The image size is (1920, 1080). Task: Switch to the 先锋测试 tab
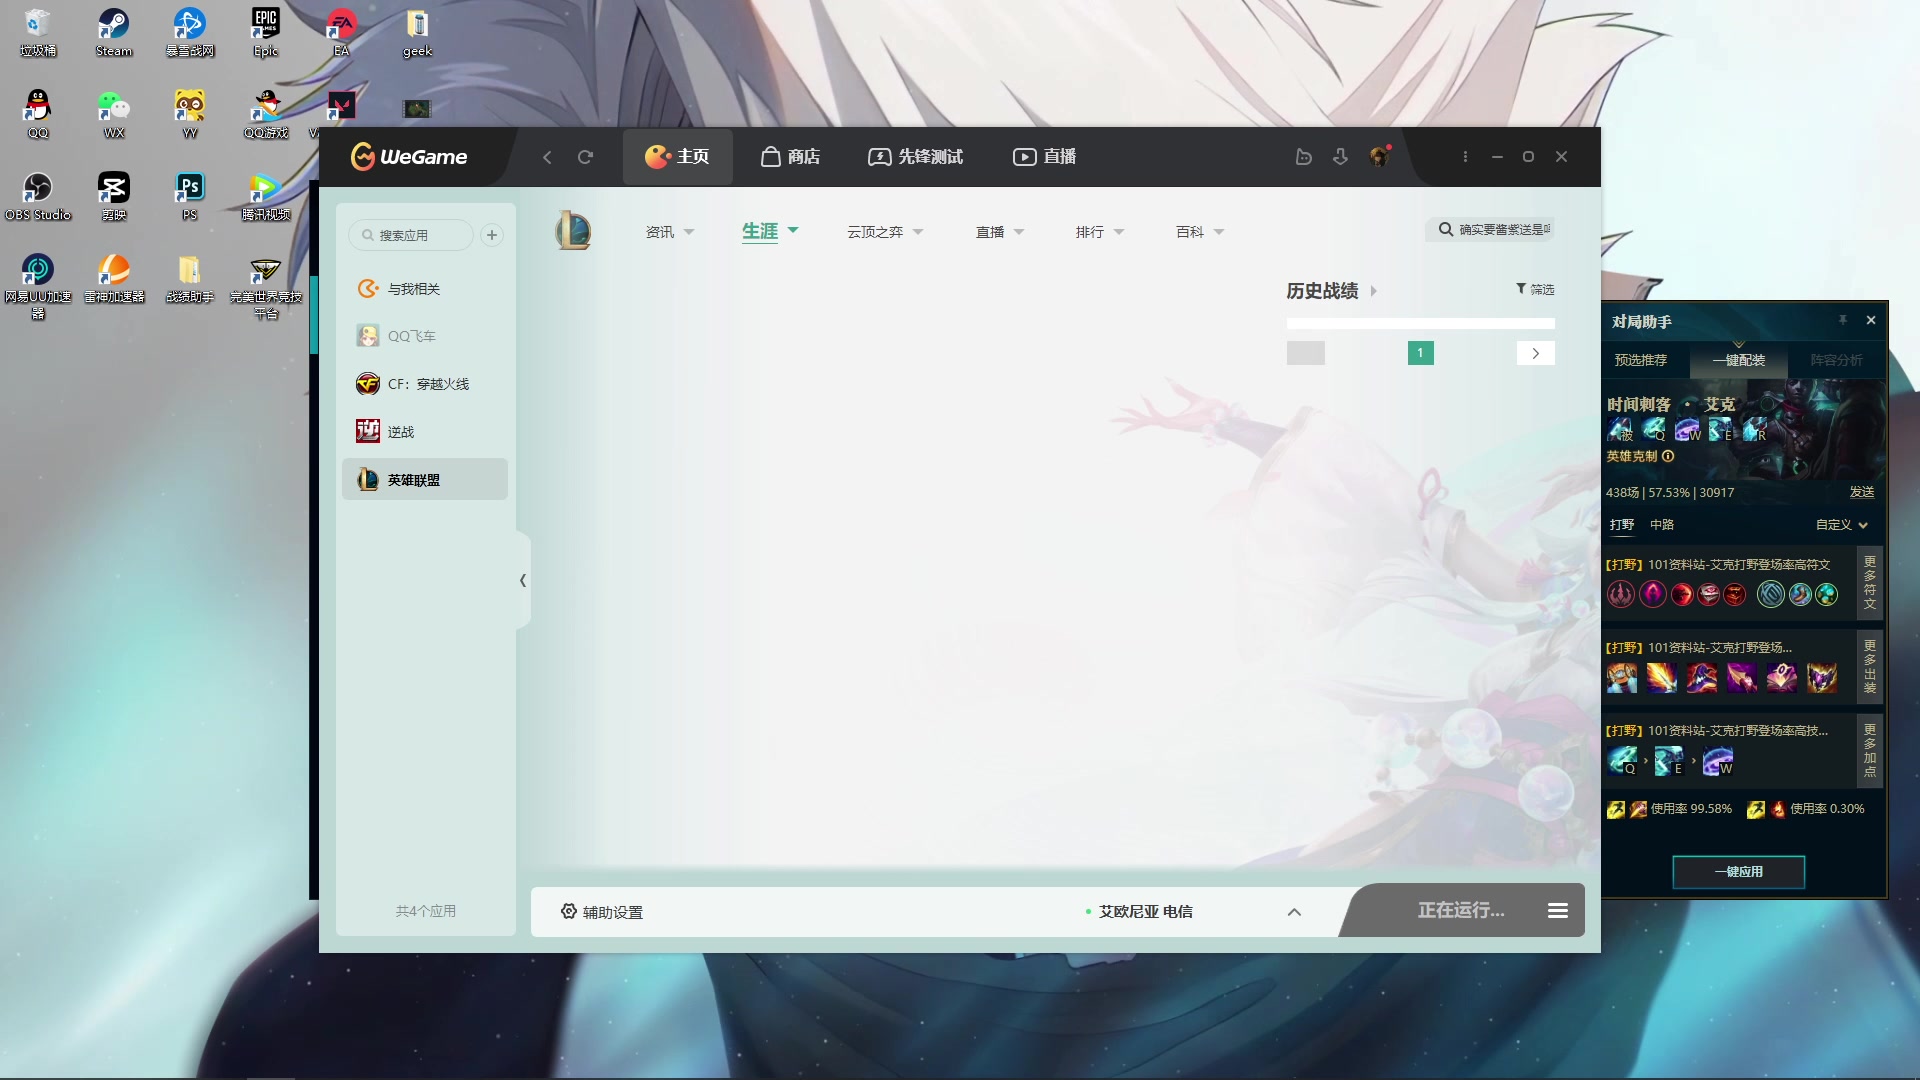915,157
